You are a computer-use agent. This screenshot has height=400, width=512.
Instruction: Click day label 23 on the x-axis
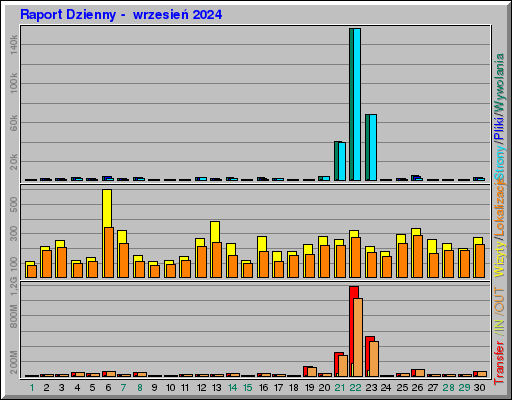click(371, 388)
